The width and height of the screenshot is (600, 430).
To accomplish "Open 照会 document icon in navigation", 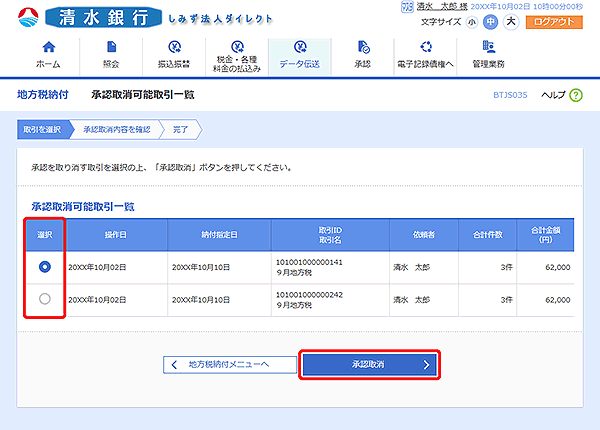I will point(110,47).
